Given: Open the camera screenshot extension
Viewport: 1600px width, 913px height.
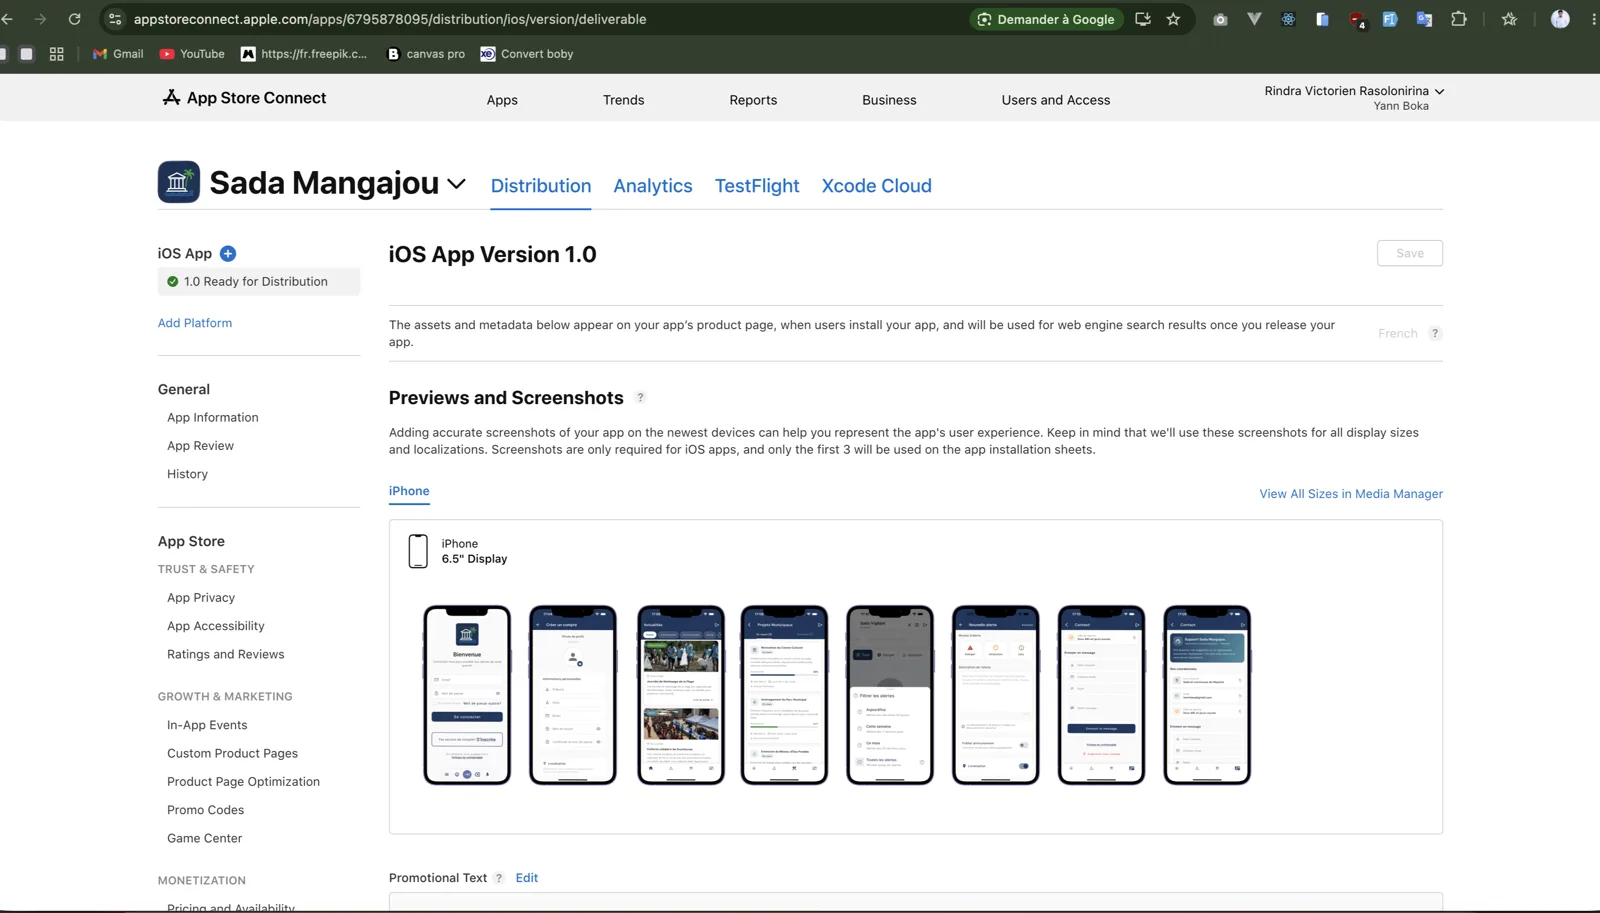Looking at the screenshot, I should point(1220,19).
